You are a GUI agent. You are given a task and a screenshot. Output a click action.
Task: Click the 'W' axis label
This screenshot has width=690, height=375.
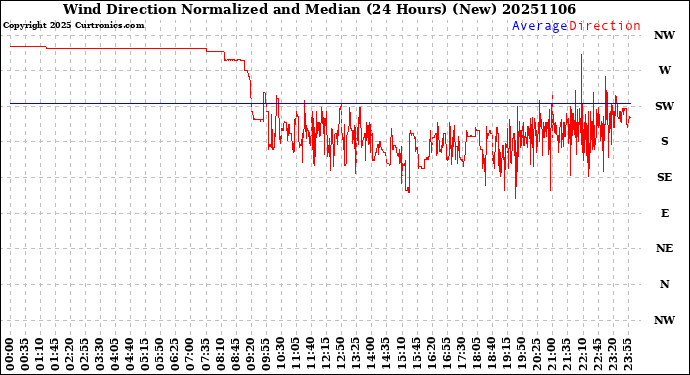pyautogui.click(x=664, y=70)
